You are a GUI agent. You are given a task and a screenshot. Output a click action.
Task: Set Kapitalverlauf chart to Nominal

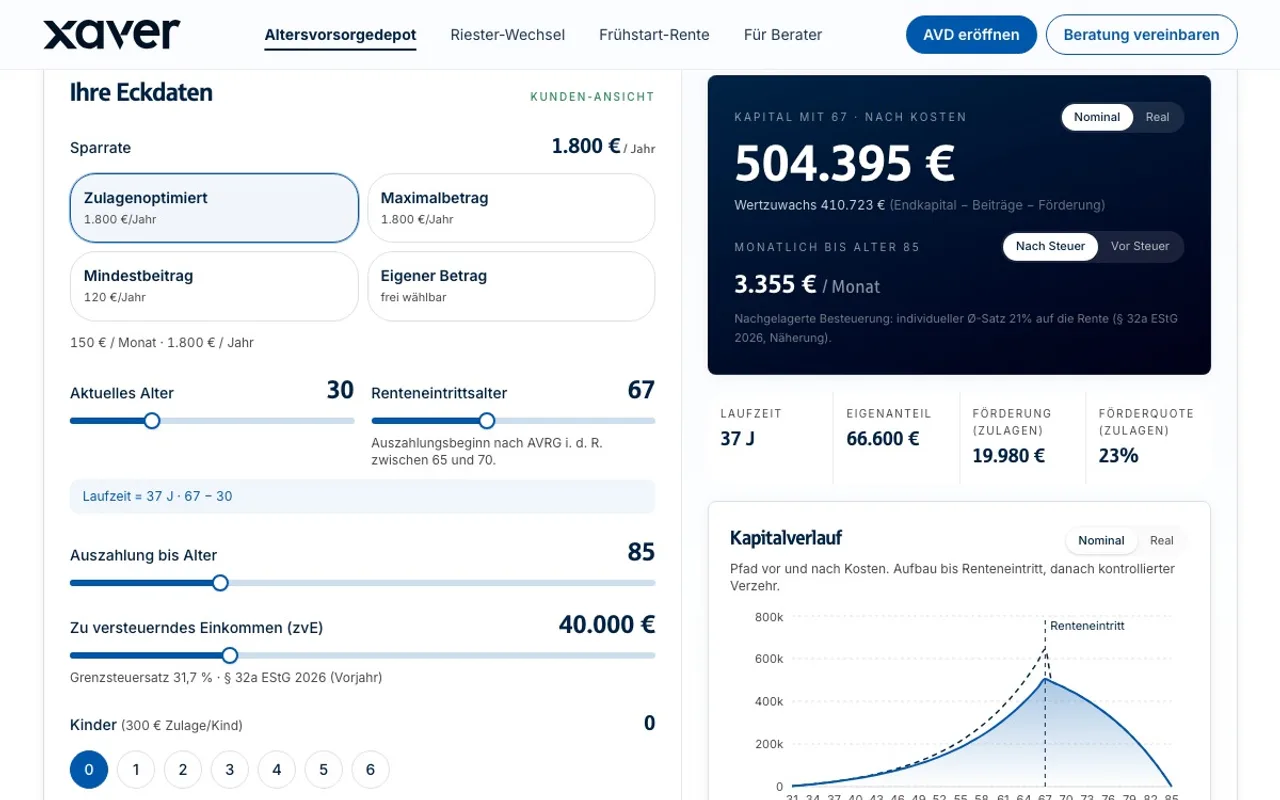tap(1102, 540)
